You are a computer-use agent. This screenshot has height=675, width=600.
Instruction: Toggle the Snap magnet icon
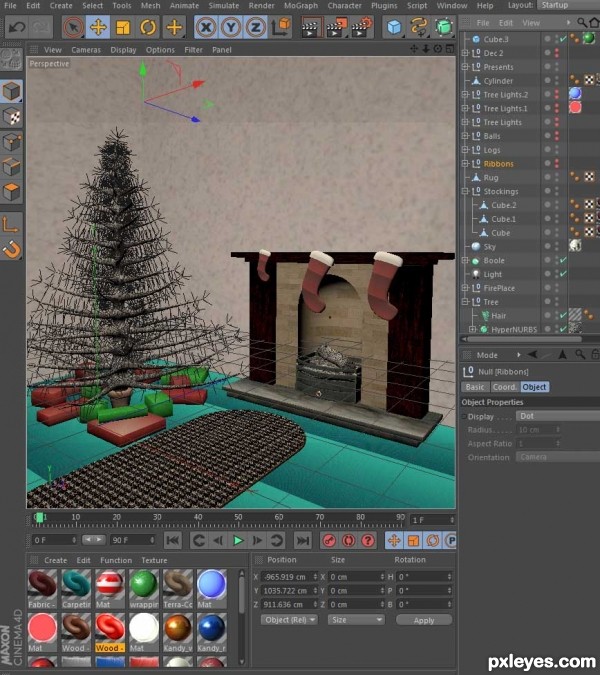click(x=11, y=249)
